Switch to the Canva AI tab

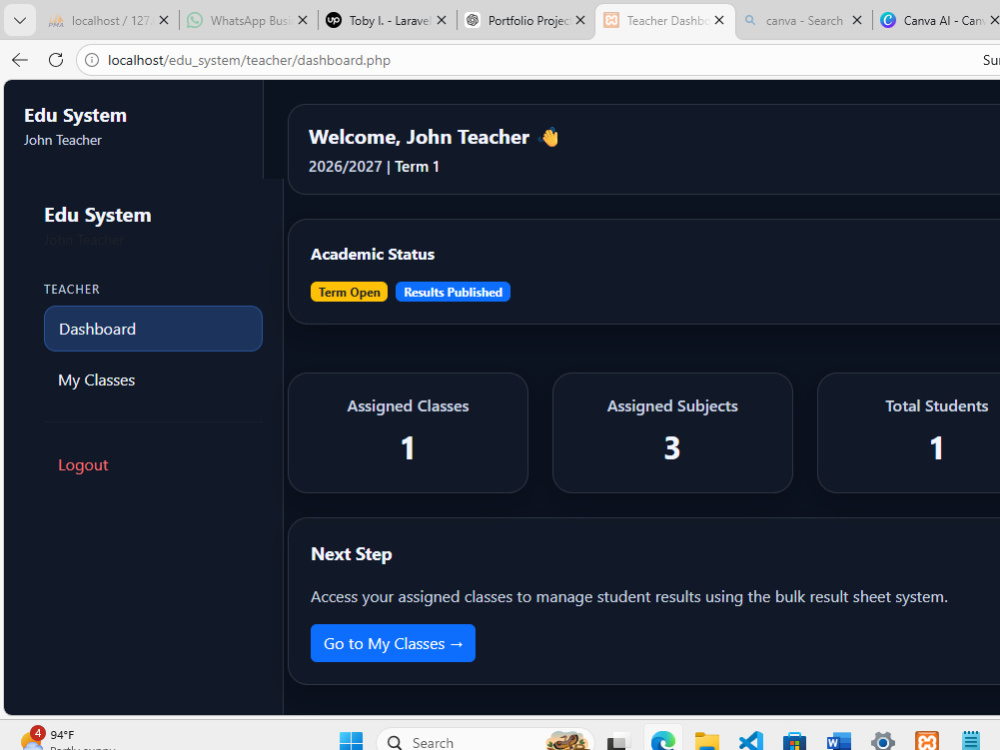click(931, 20)
